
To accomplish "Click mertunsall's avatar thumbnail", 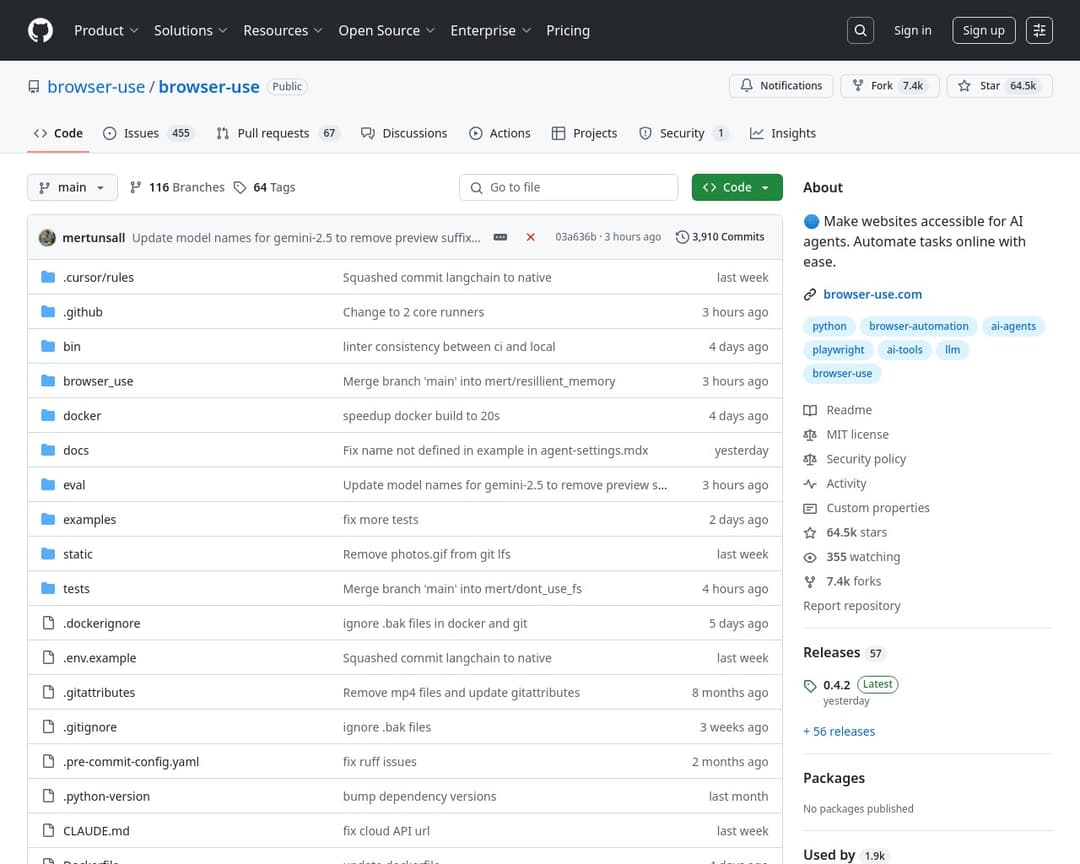I will [x=47, y=237].
